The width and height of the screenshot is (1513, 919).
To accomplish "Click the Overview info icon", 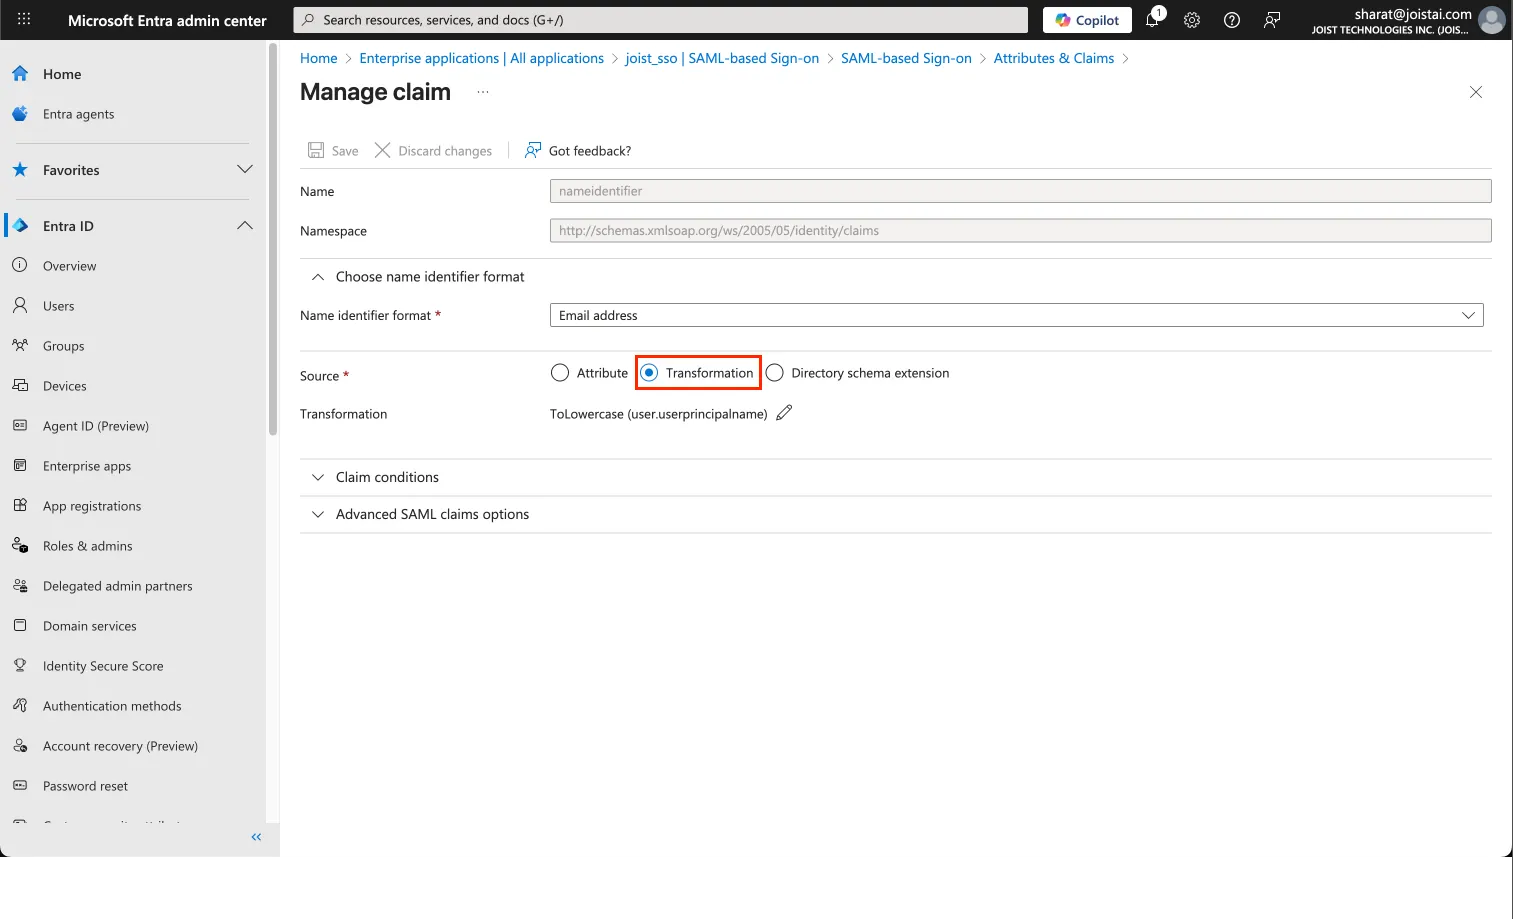I will [20, 266].
